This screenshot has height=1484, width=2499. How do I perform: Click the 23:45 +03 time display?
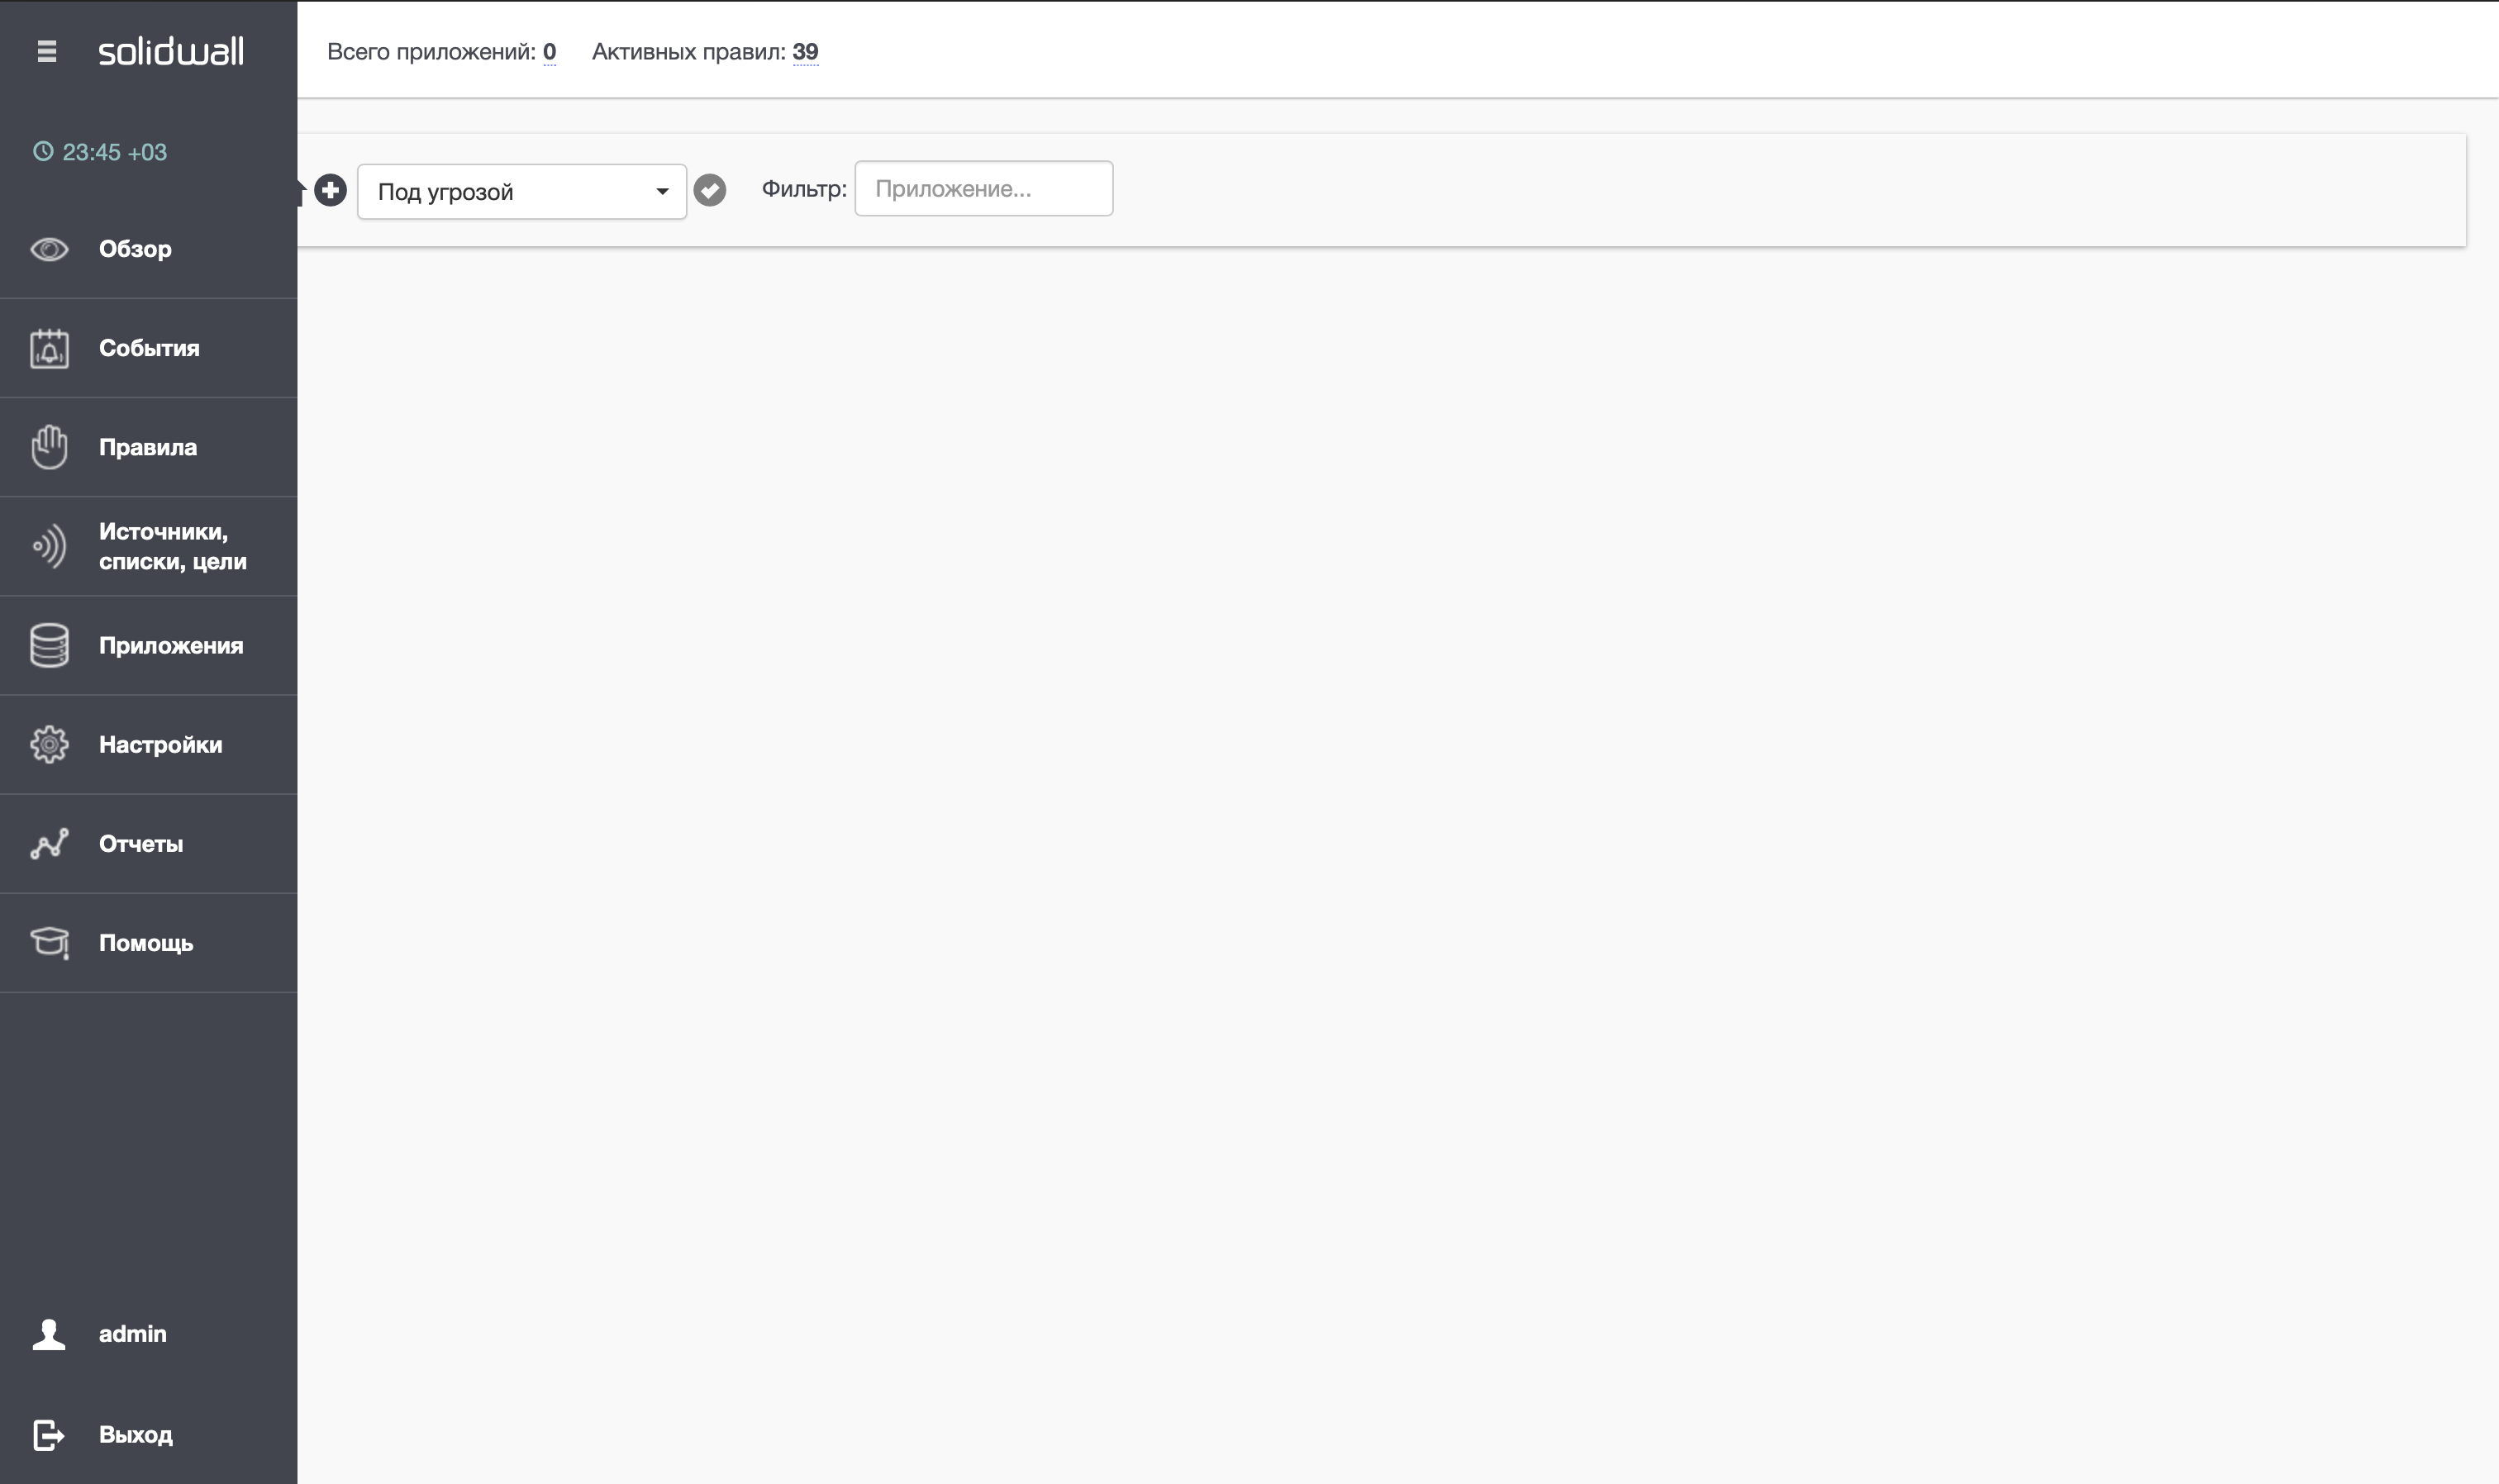pos(114,152)
